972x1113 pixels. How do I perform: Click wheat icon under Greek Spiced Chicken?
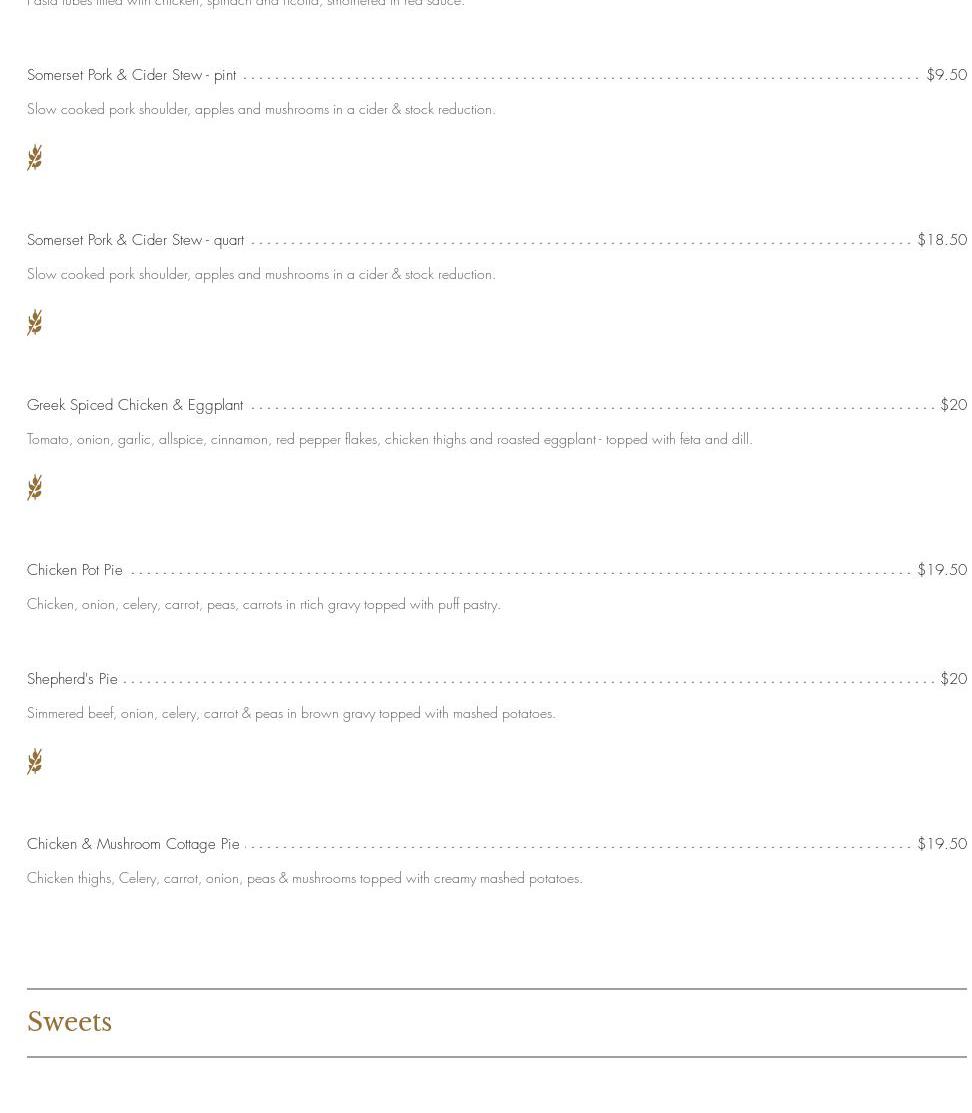pos(35,488)
